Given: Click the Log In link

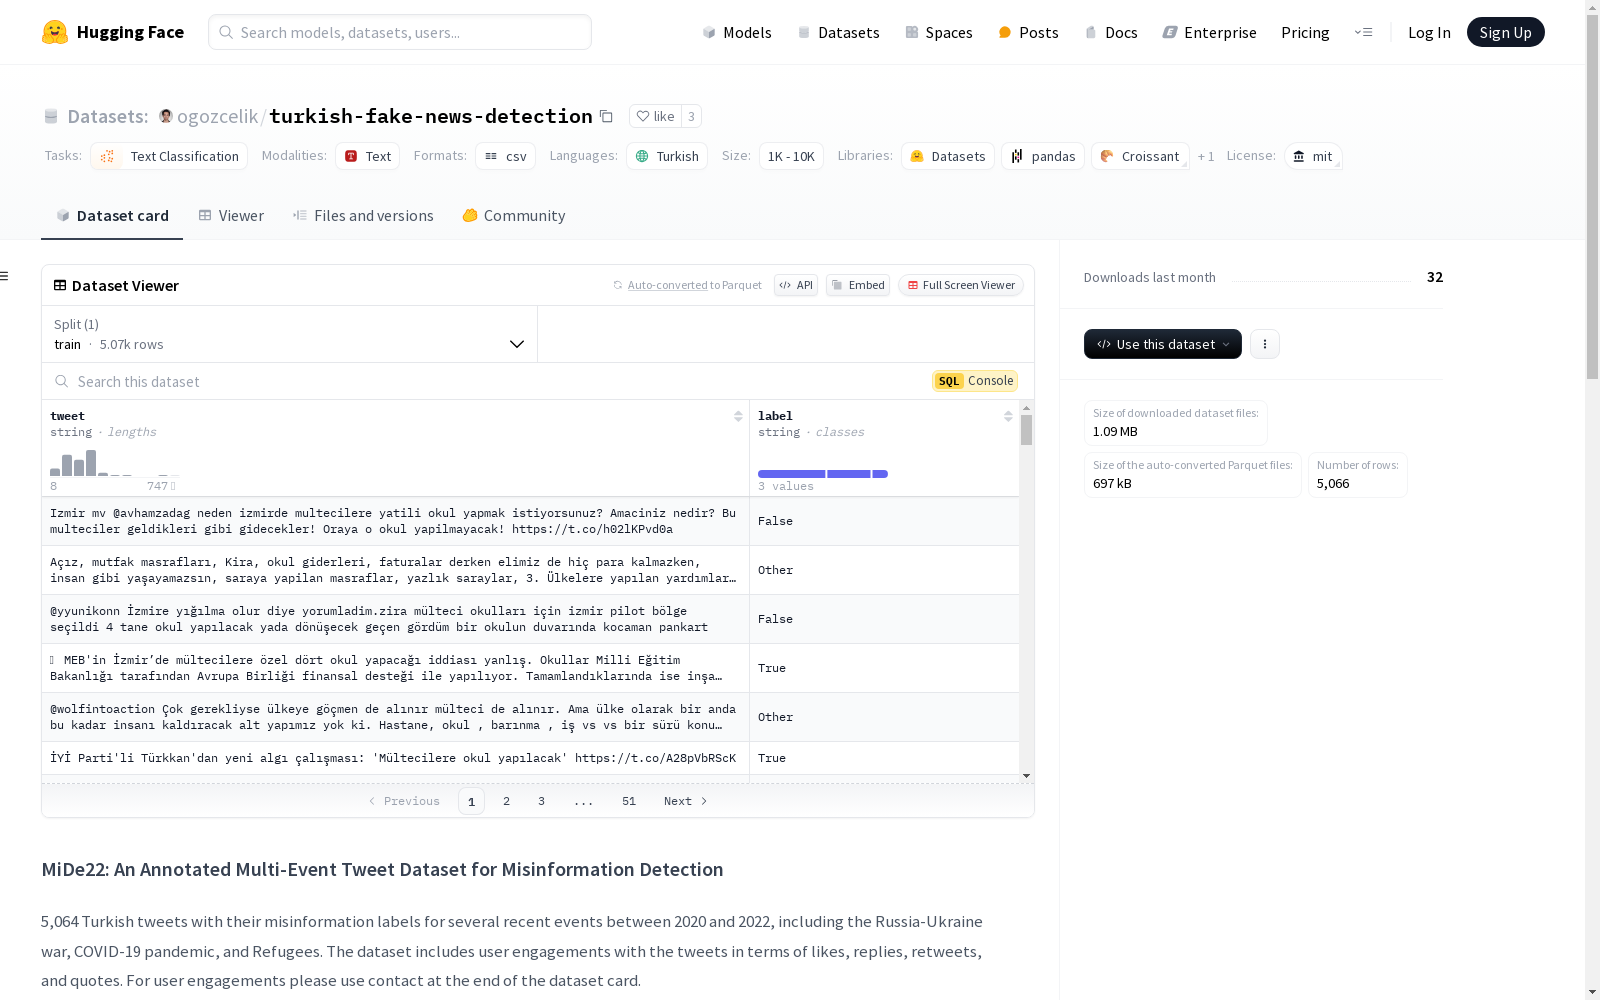Looking at the screenshot, I should pyautogui.click(x=1429, y=32).
